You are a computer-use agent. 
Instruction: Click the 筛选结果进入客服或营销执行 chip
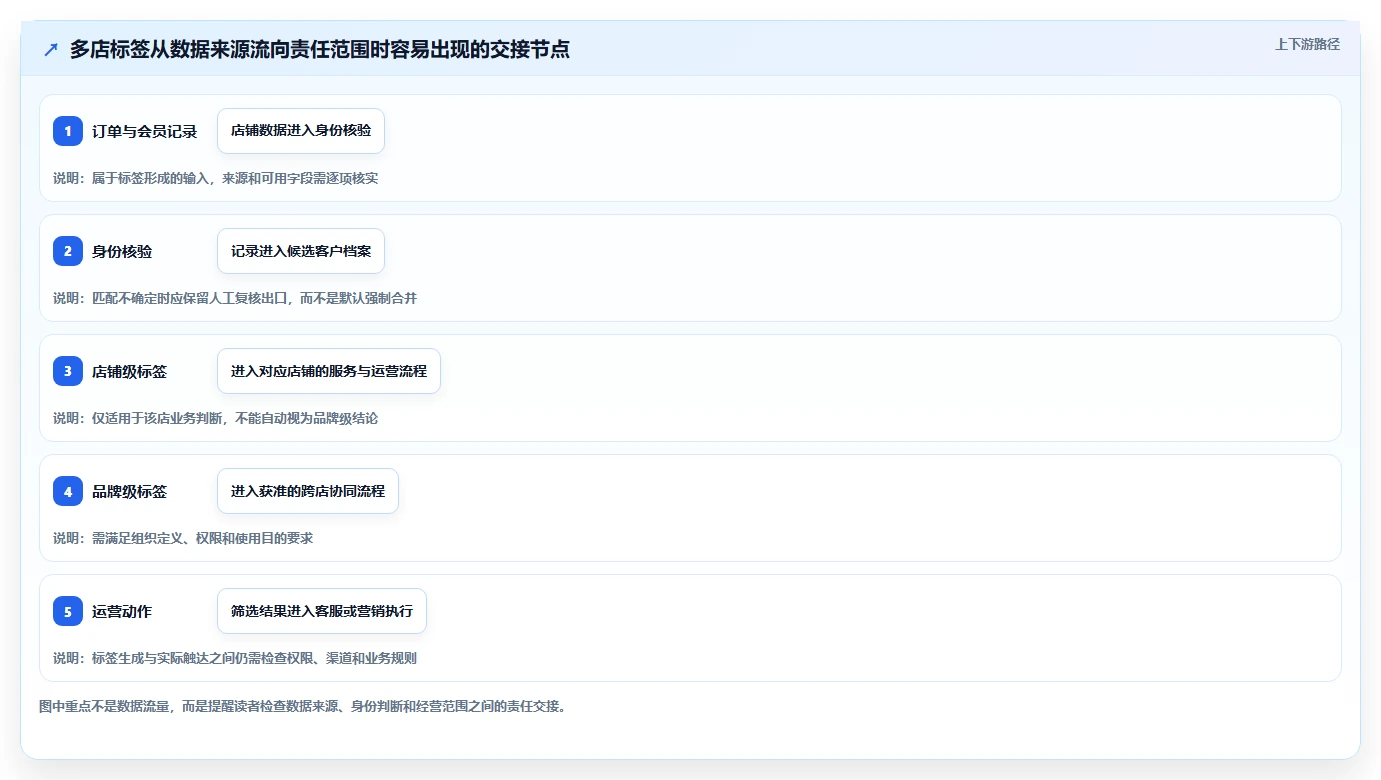pos(322,611)
